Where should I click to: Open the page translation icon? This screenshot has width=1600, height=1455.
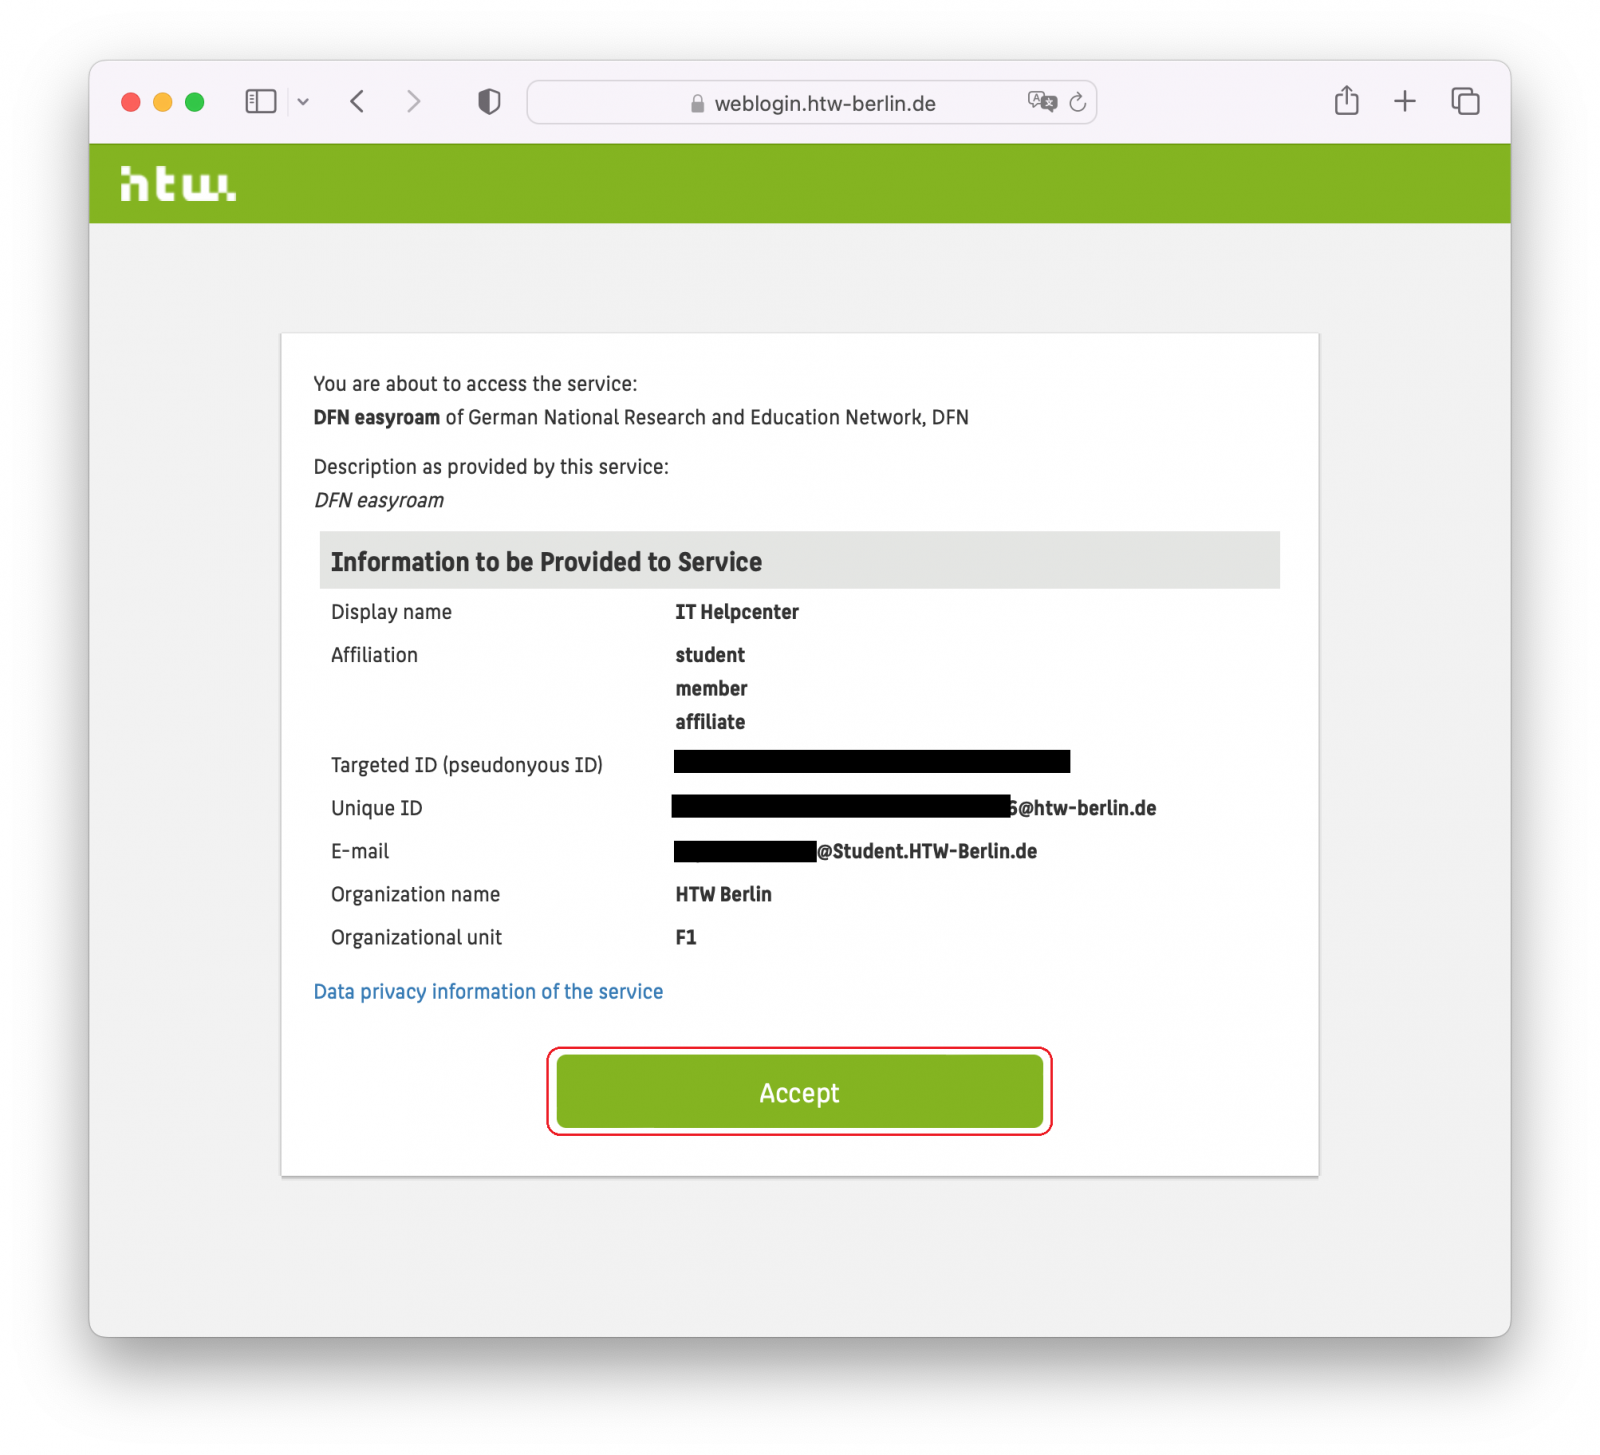1041,102
